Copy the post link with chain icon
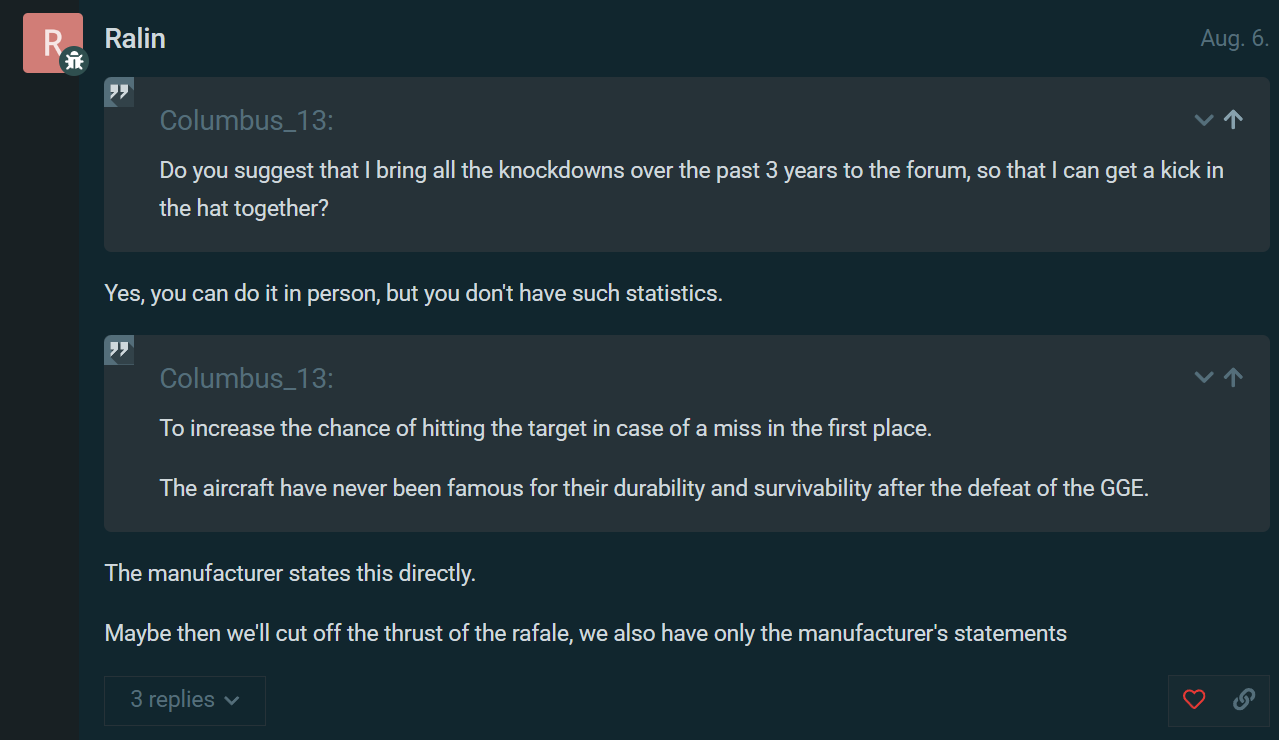 (x=1244, y=700)
